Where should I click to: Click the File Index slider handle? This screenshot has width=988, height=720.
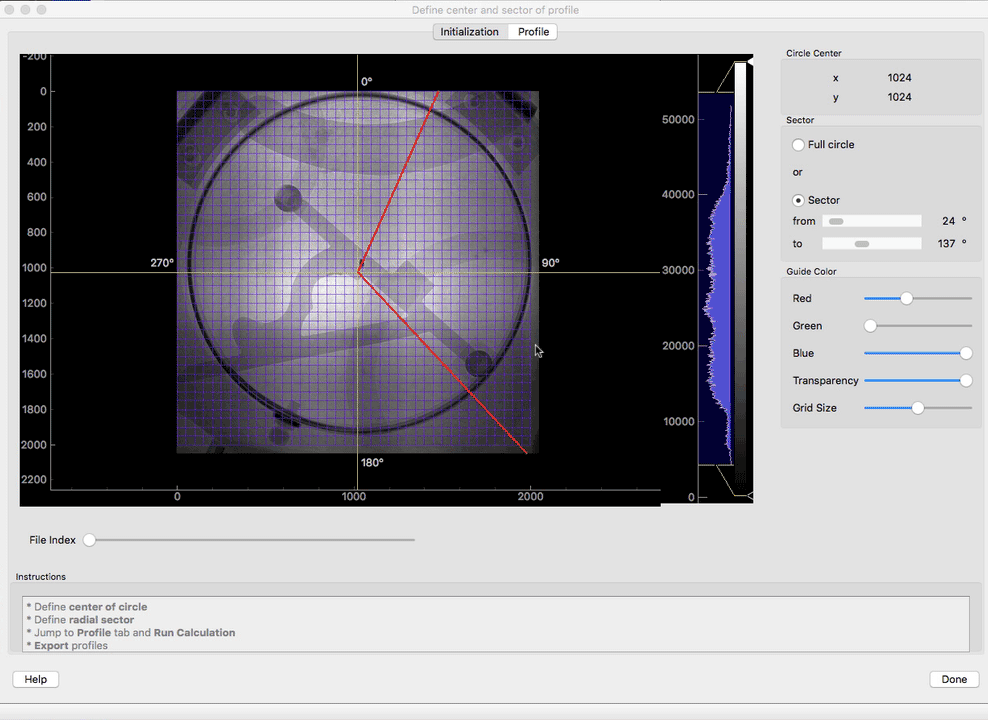tap(88, 539)
